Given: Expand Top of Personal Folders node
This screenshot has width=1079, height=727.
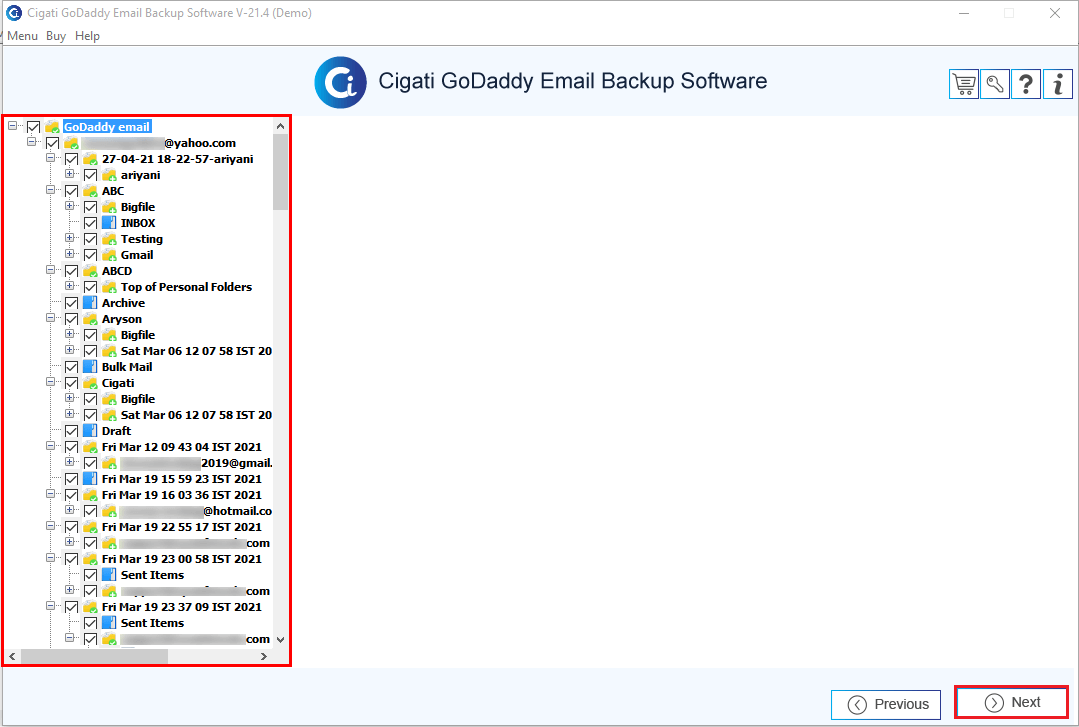Looking at the screenshot, I should 70,286.
